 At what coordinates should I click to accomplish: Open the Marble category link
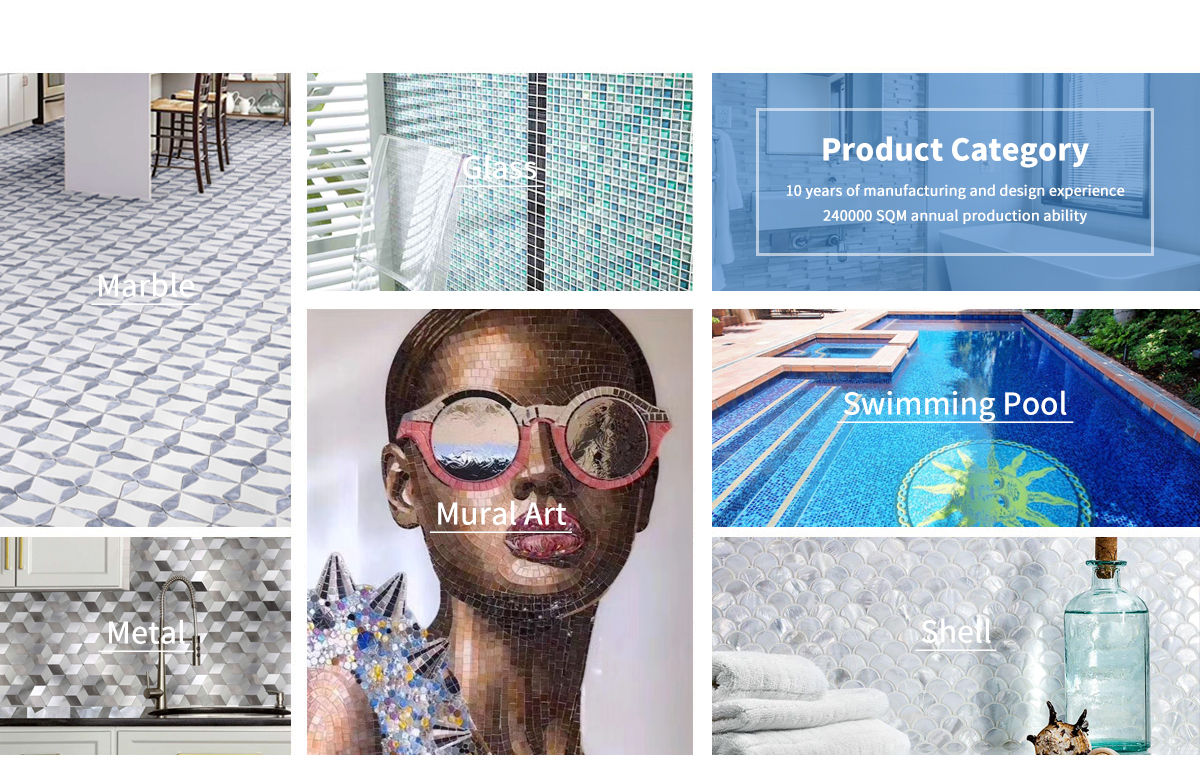pos(146,287)
